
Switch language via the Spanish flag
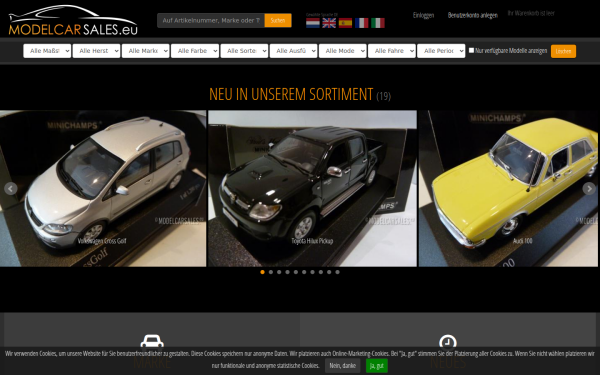click(345, 23)
